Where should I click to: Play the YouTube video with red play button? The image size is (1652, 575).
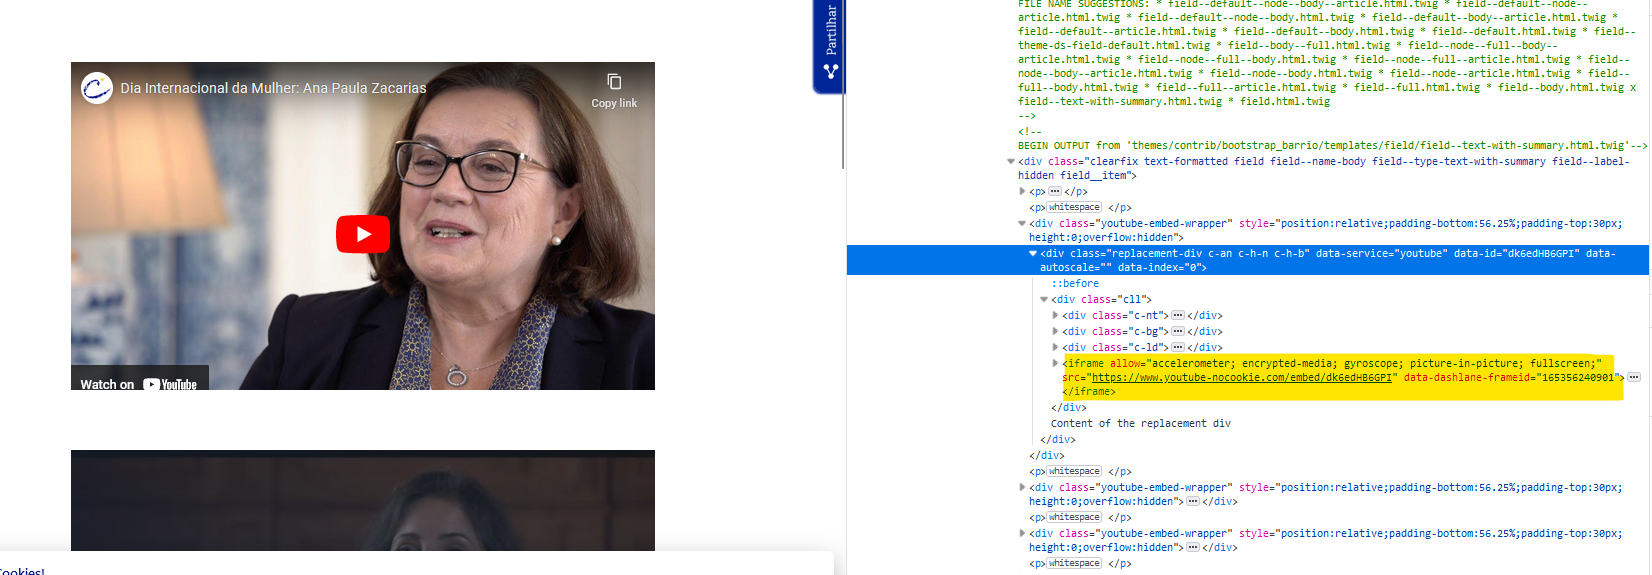pos(362,234)
